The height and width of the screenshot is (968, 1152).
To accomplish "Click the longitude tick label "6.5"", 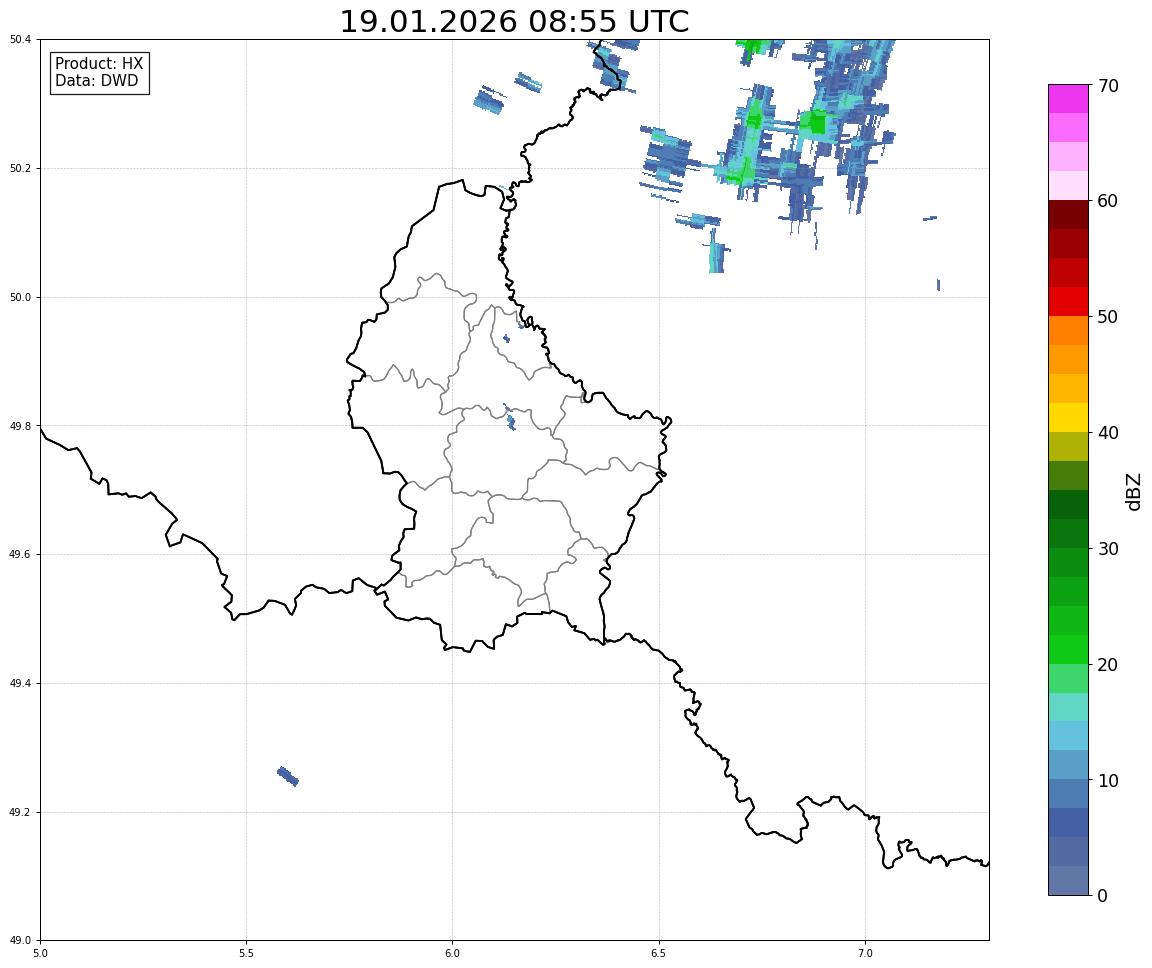I will 659,953.
